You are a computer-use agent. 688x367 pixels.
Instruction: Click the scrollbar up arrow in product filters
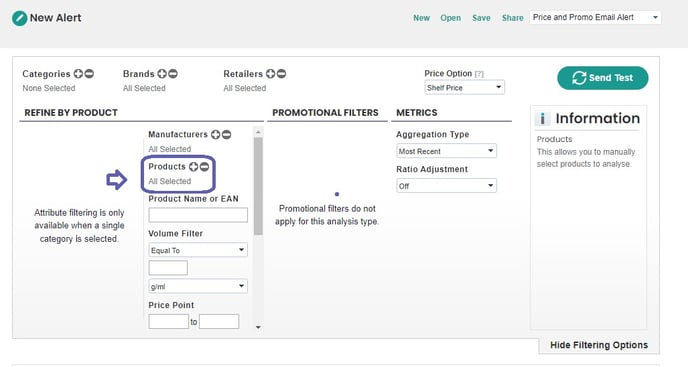point(258,132)
